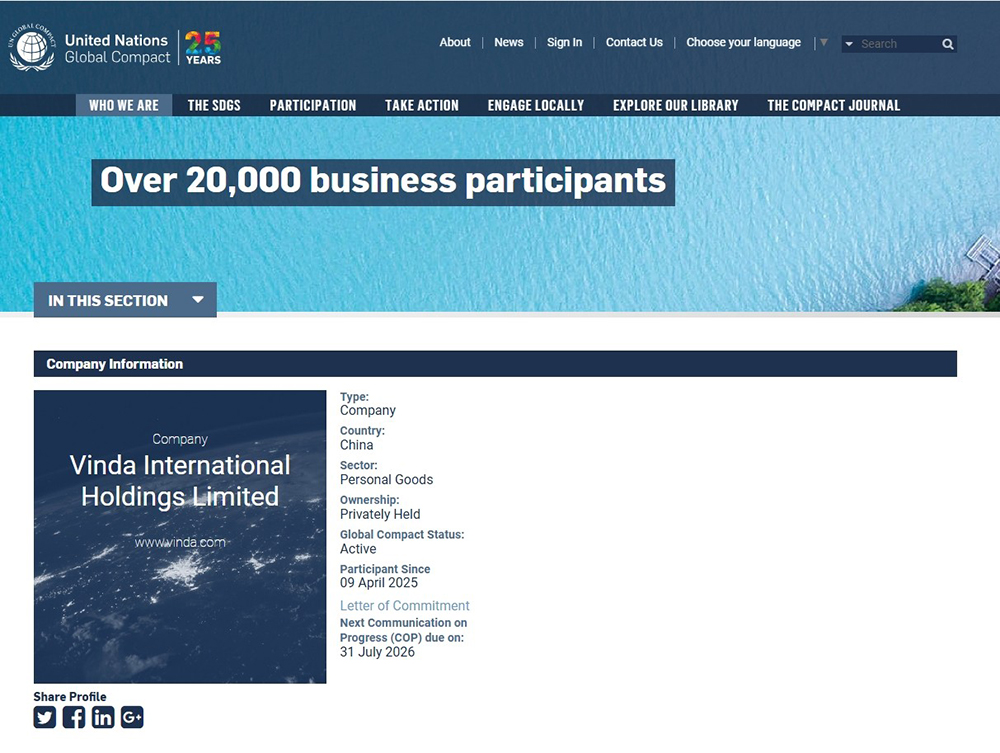Viewport: 1000px width, 753px height.
Task: Open the Choose your language selector
Action: click(x=743, y=42)
